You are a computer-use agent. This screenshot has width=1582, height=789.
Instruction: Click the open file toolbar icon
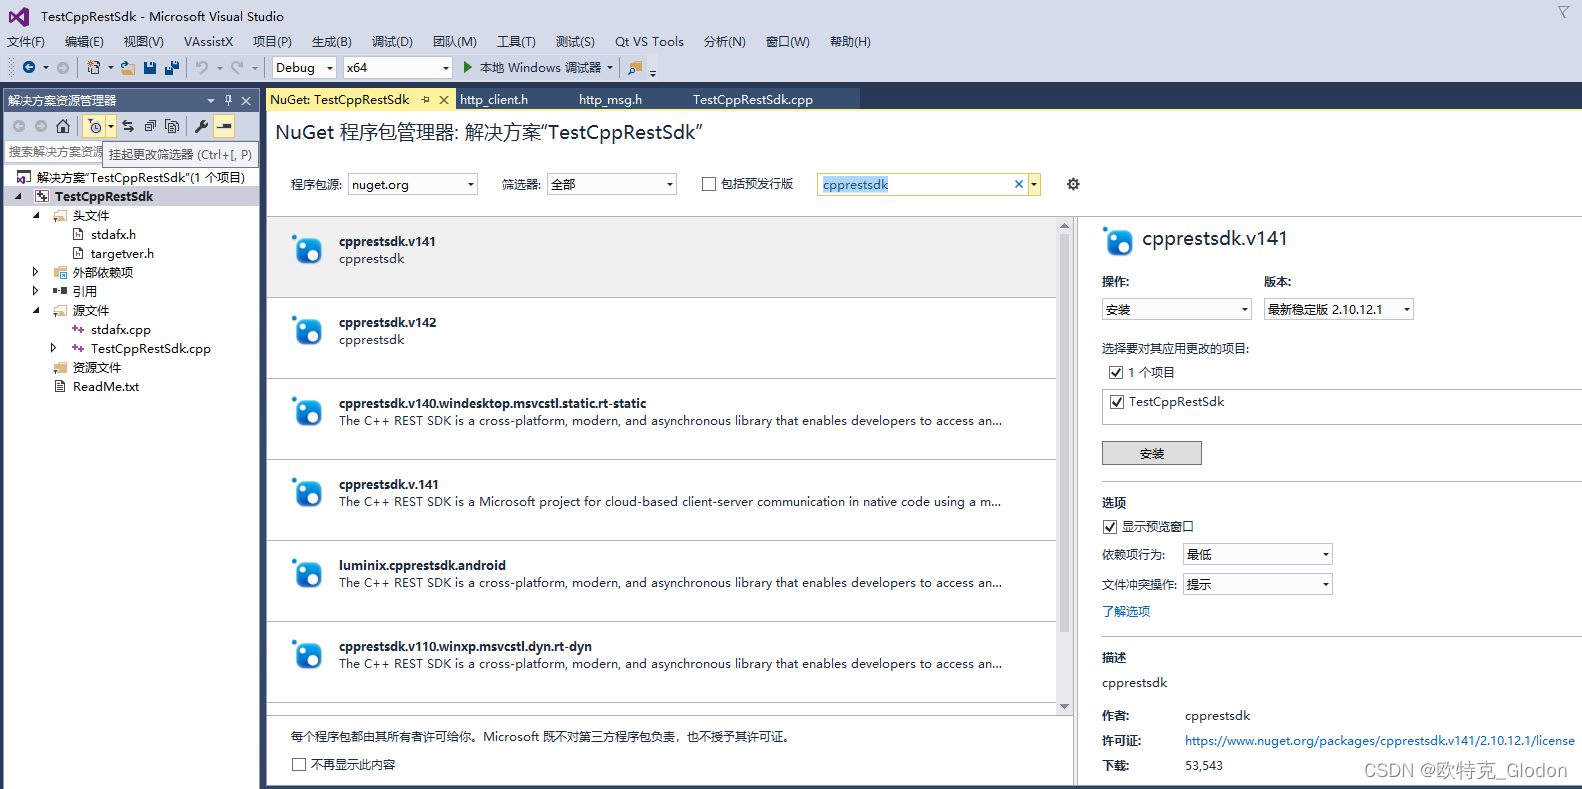point(128,67)
